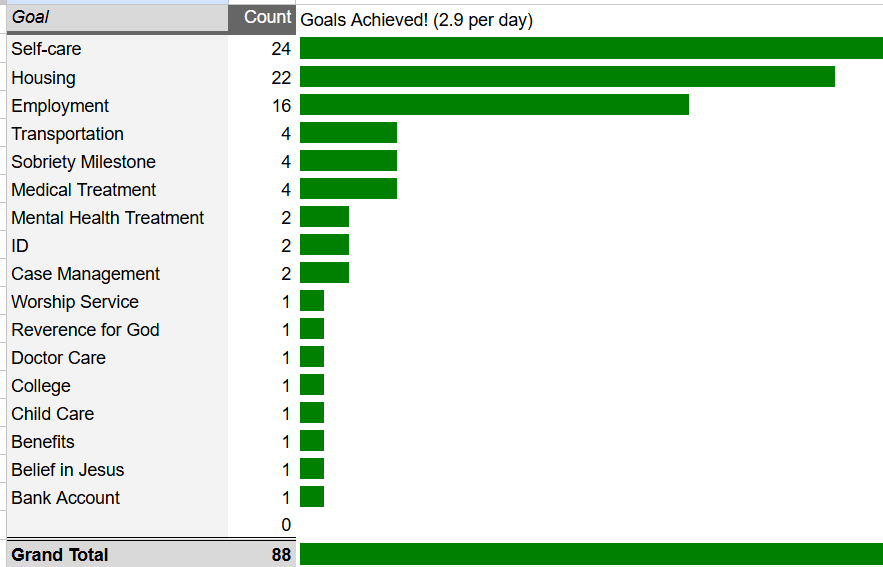
Task: Select the Child Care row label
Action: (53, 414)
